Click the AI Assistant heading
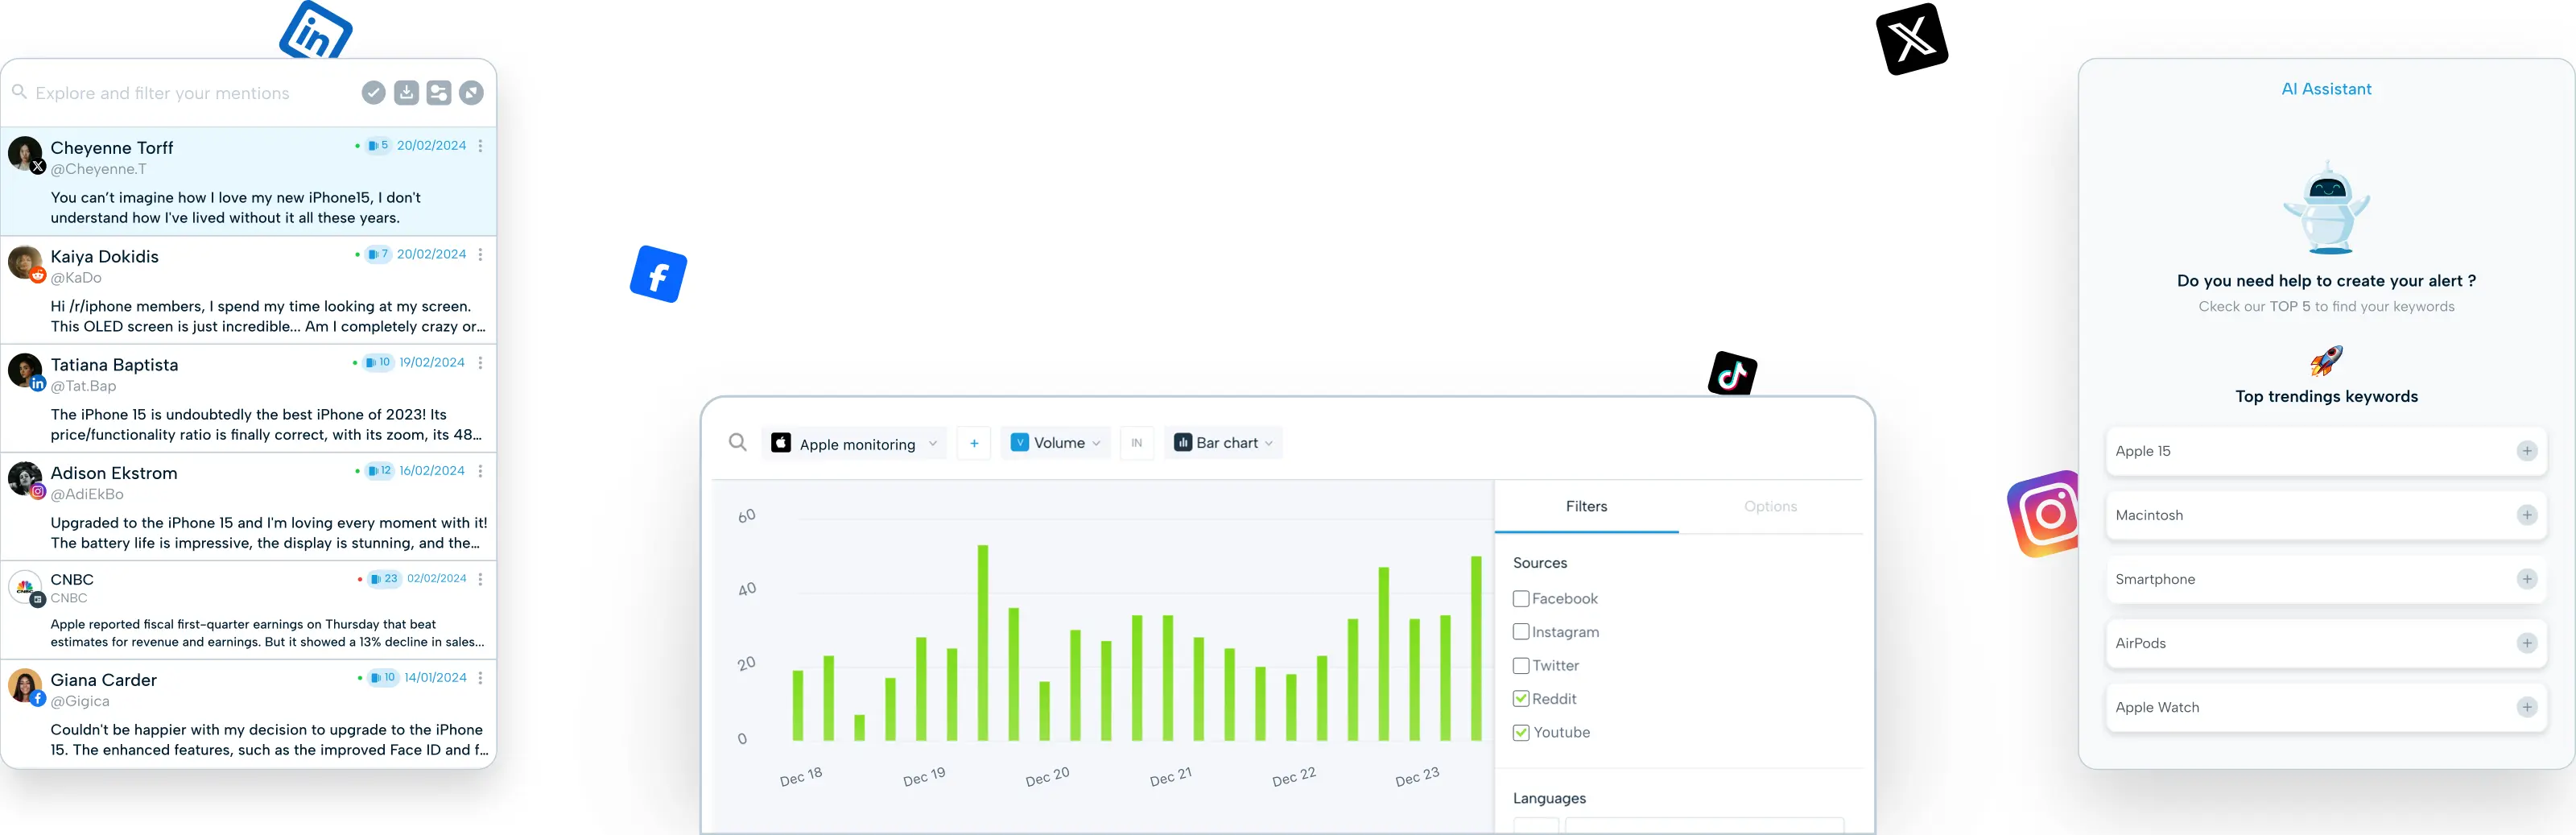 coord(2326,89)
